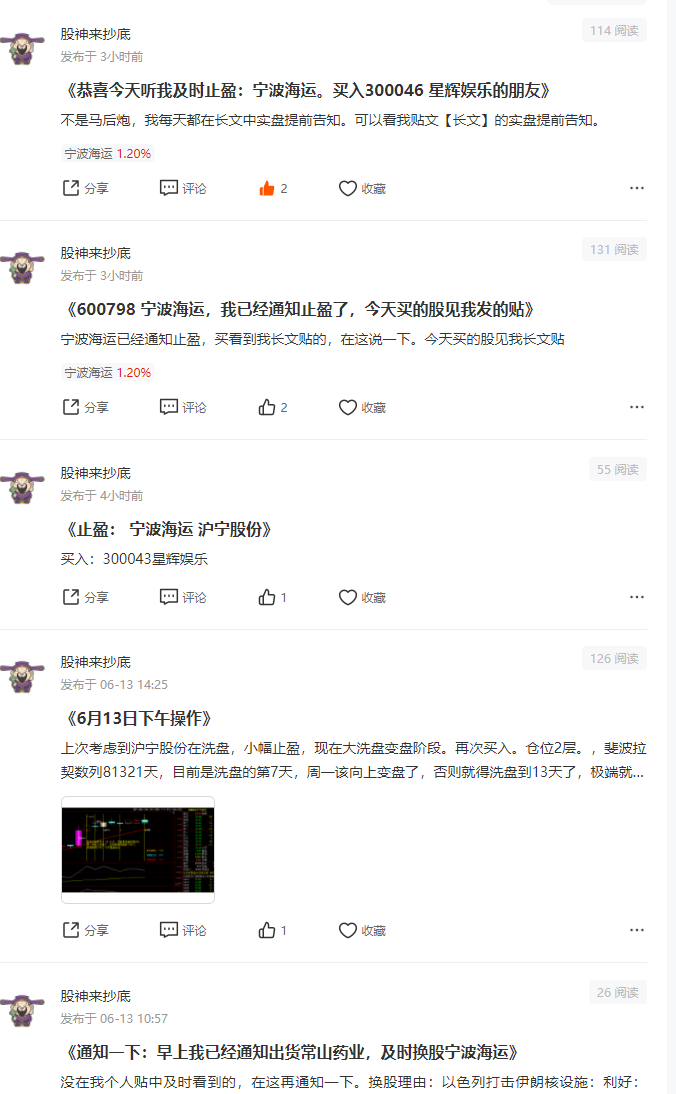Unlike the first post with the orange thumbs-up
The width and height of the screenshot is (676, 1094).
pyautogui.click(x=273, y=188)
